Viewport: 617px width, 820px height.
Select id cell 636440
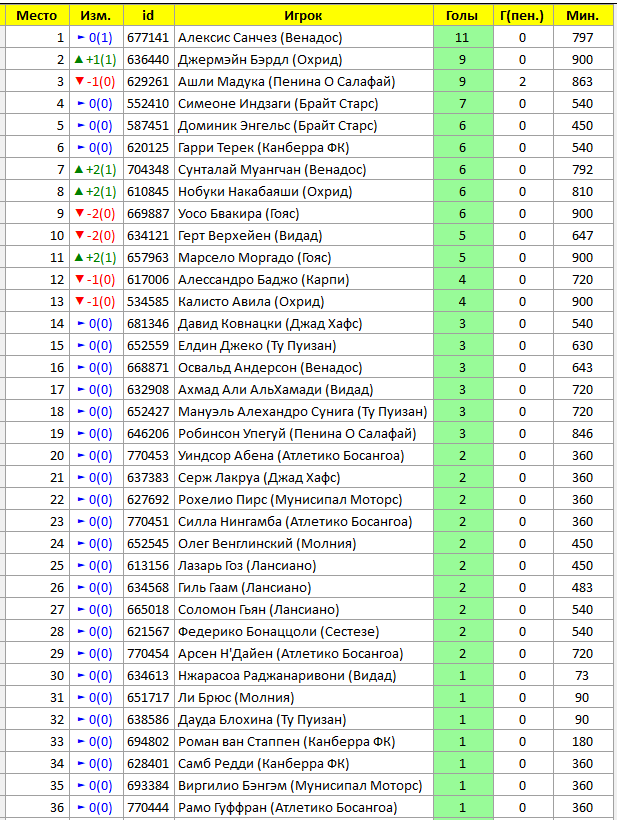click(148, 60)
